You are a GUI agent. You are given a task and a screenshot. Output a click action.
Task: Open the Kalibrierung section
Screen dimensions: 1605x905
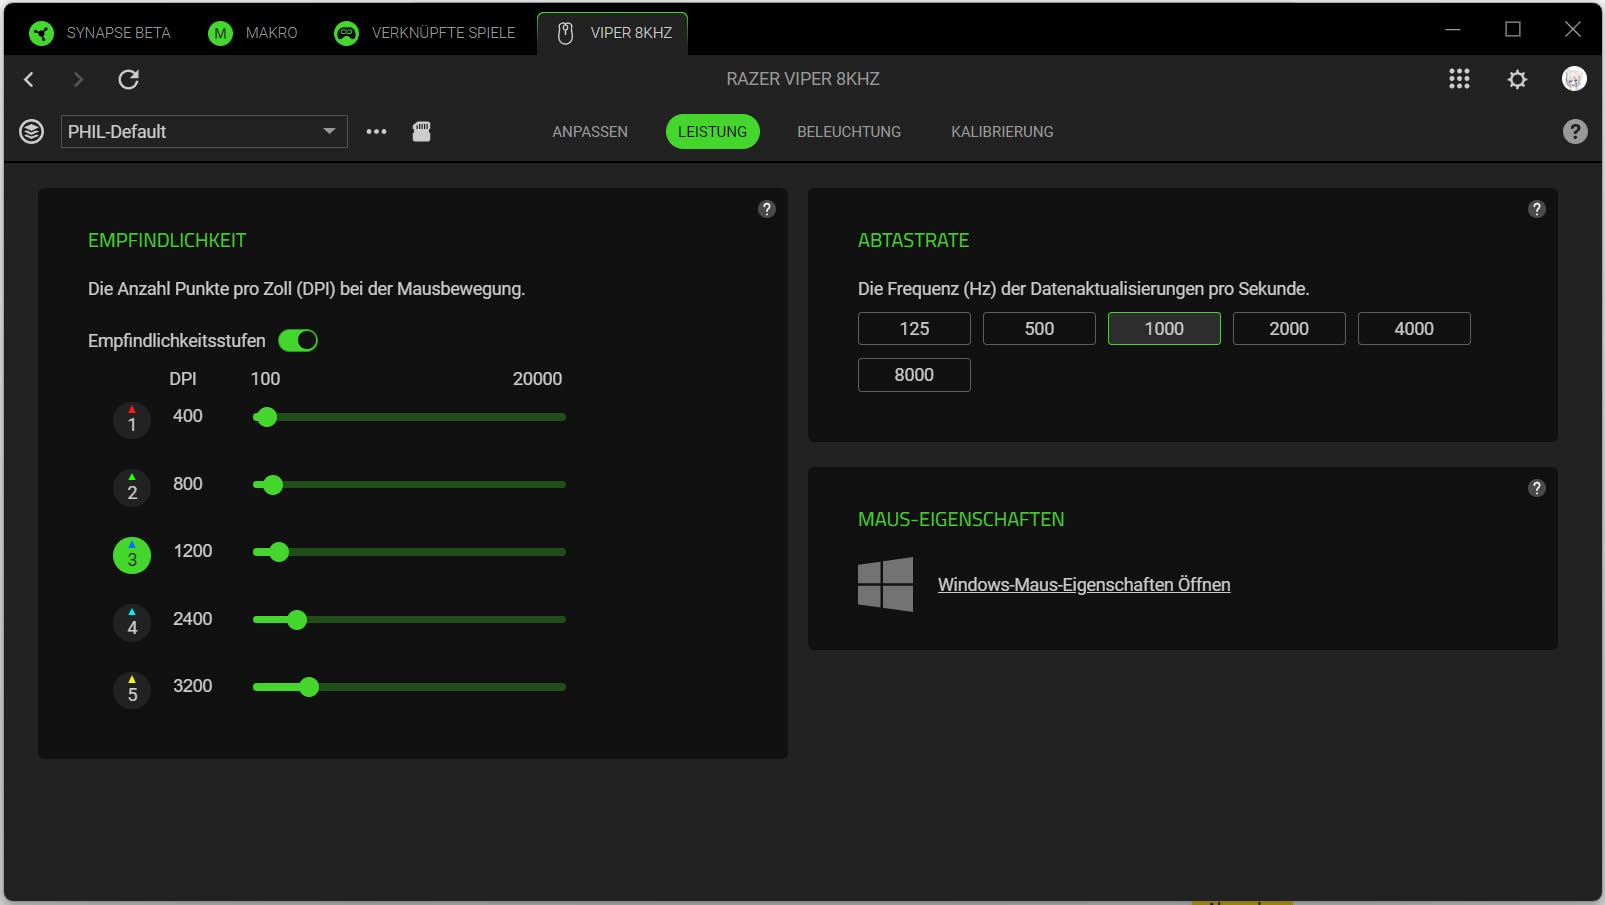click(1002, 132)
